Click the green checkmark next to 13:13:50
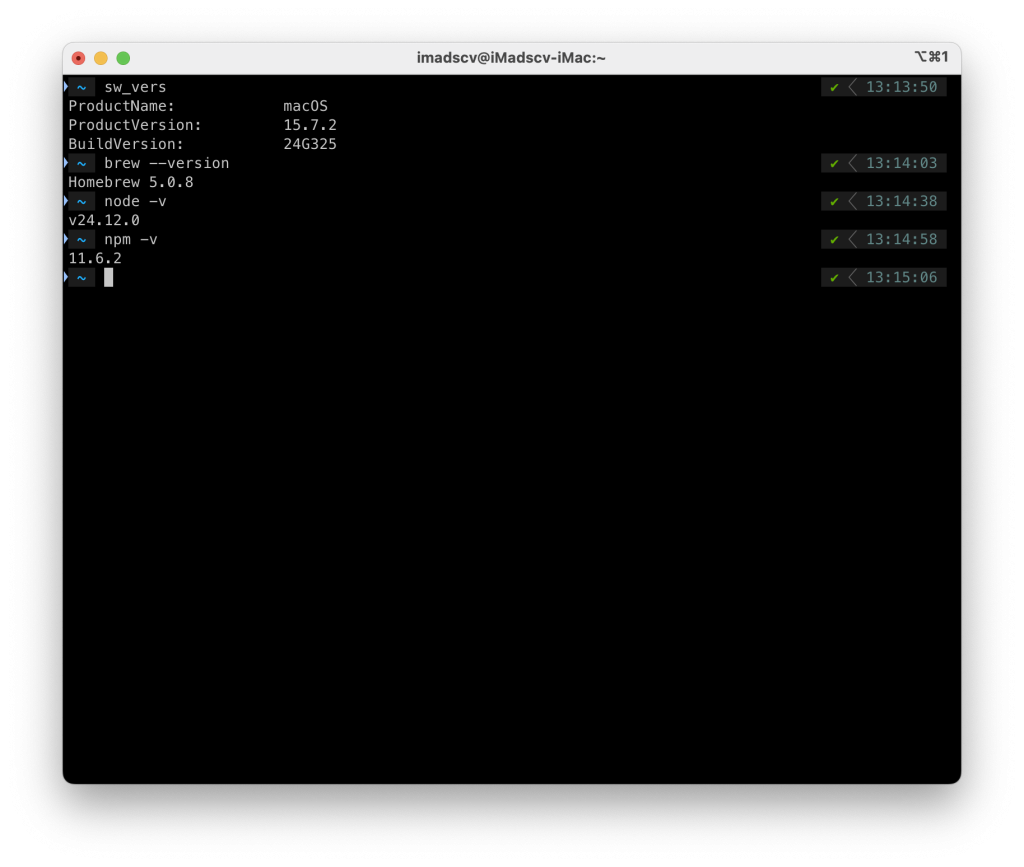 click(834, 87)
